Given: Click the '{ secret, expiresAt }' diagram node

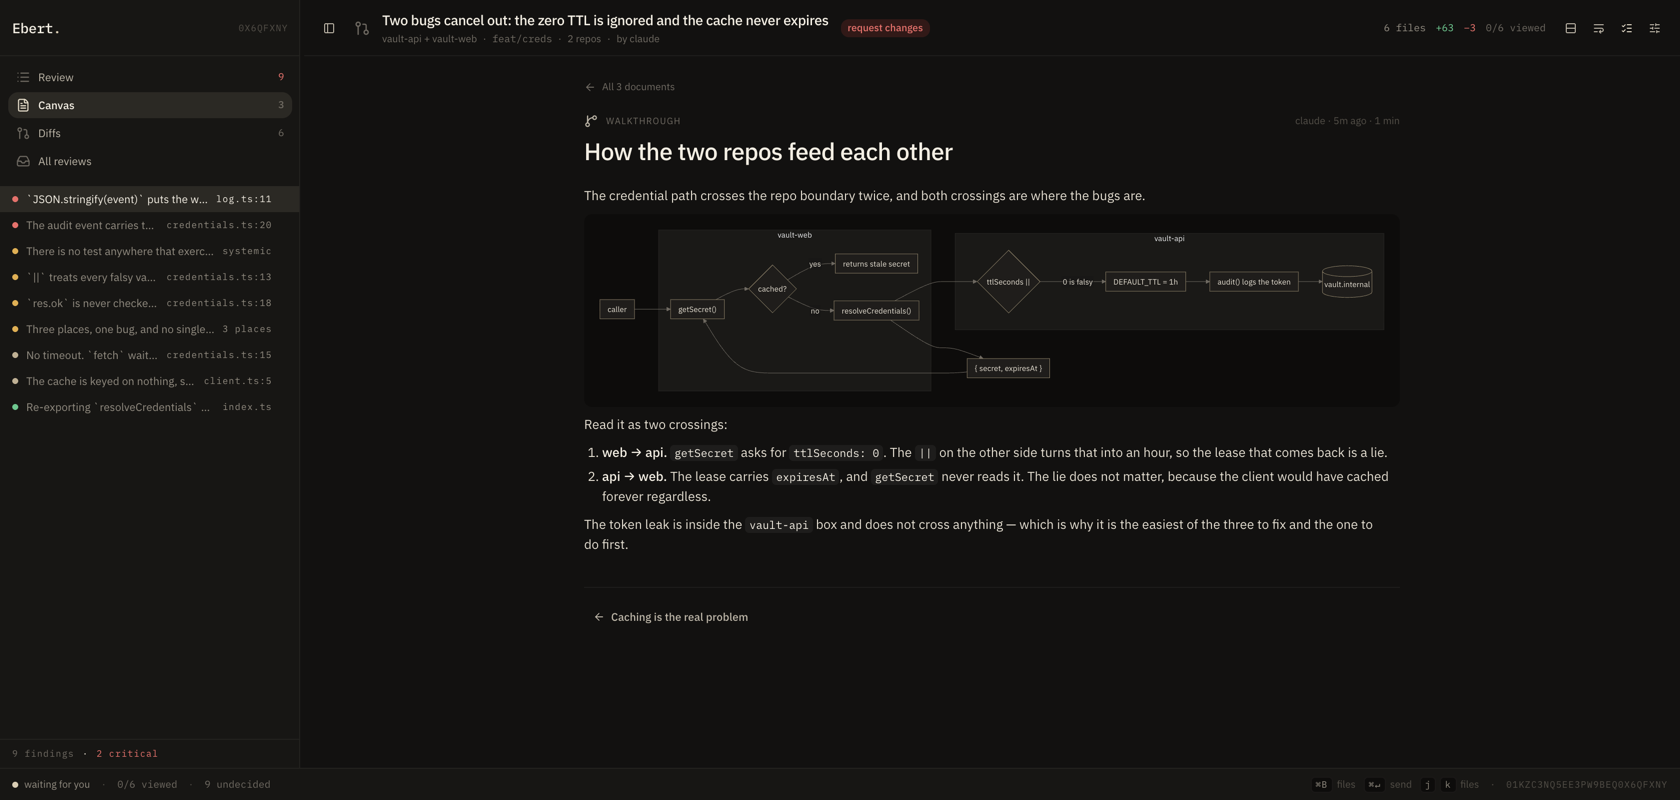Looking at the screenshot, I should pos(1008,368).
